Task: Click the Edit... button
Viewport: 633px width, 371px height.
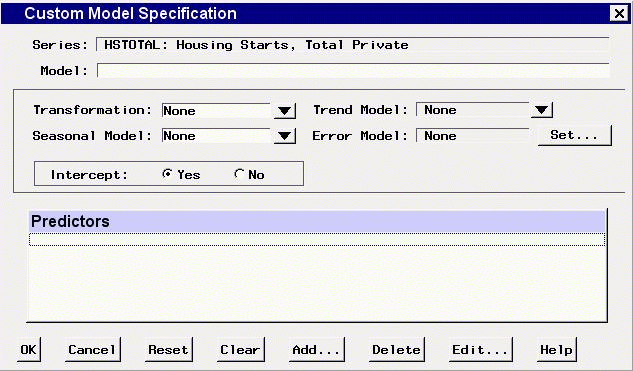Action: point(480,350)
